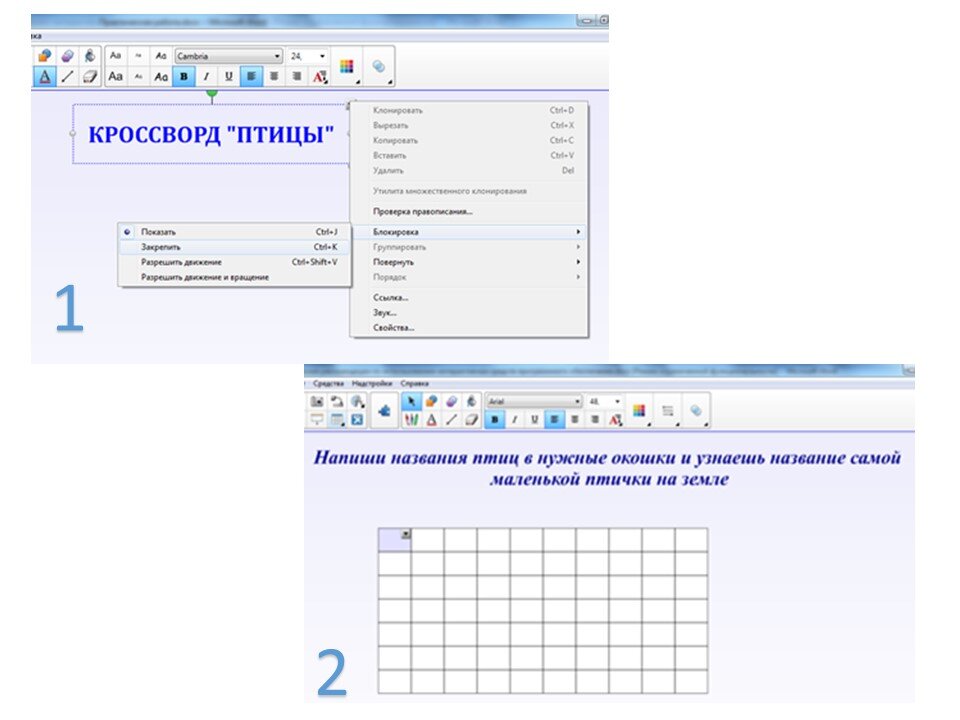The height and width of the screenshot is (720, 960).
Task: Toggle Underline in the Arial window toolbar
Action: [x=534, y=420]
